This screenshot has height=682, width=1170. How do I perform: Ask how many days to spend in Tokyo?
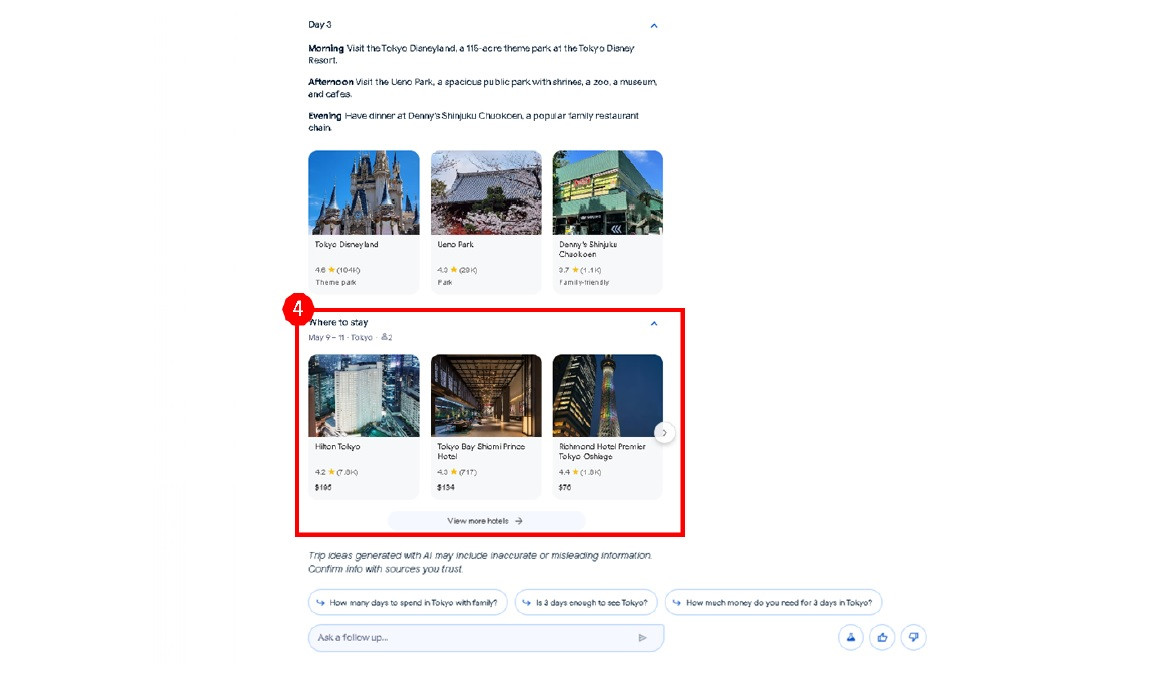click(407, 602)
